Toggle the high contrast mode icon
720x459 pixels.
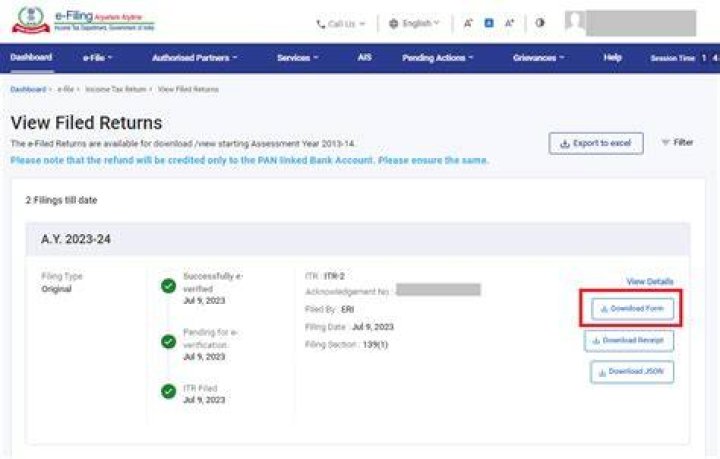pyautogui.click(x=540, y=22)
